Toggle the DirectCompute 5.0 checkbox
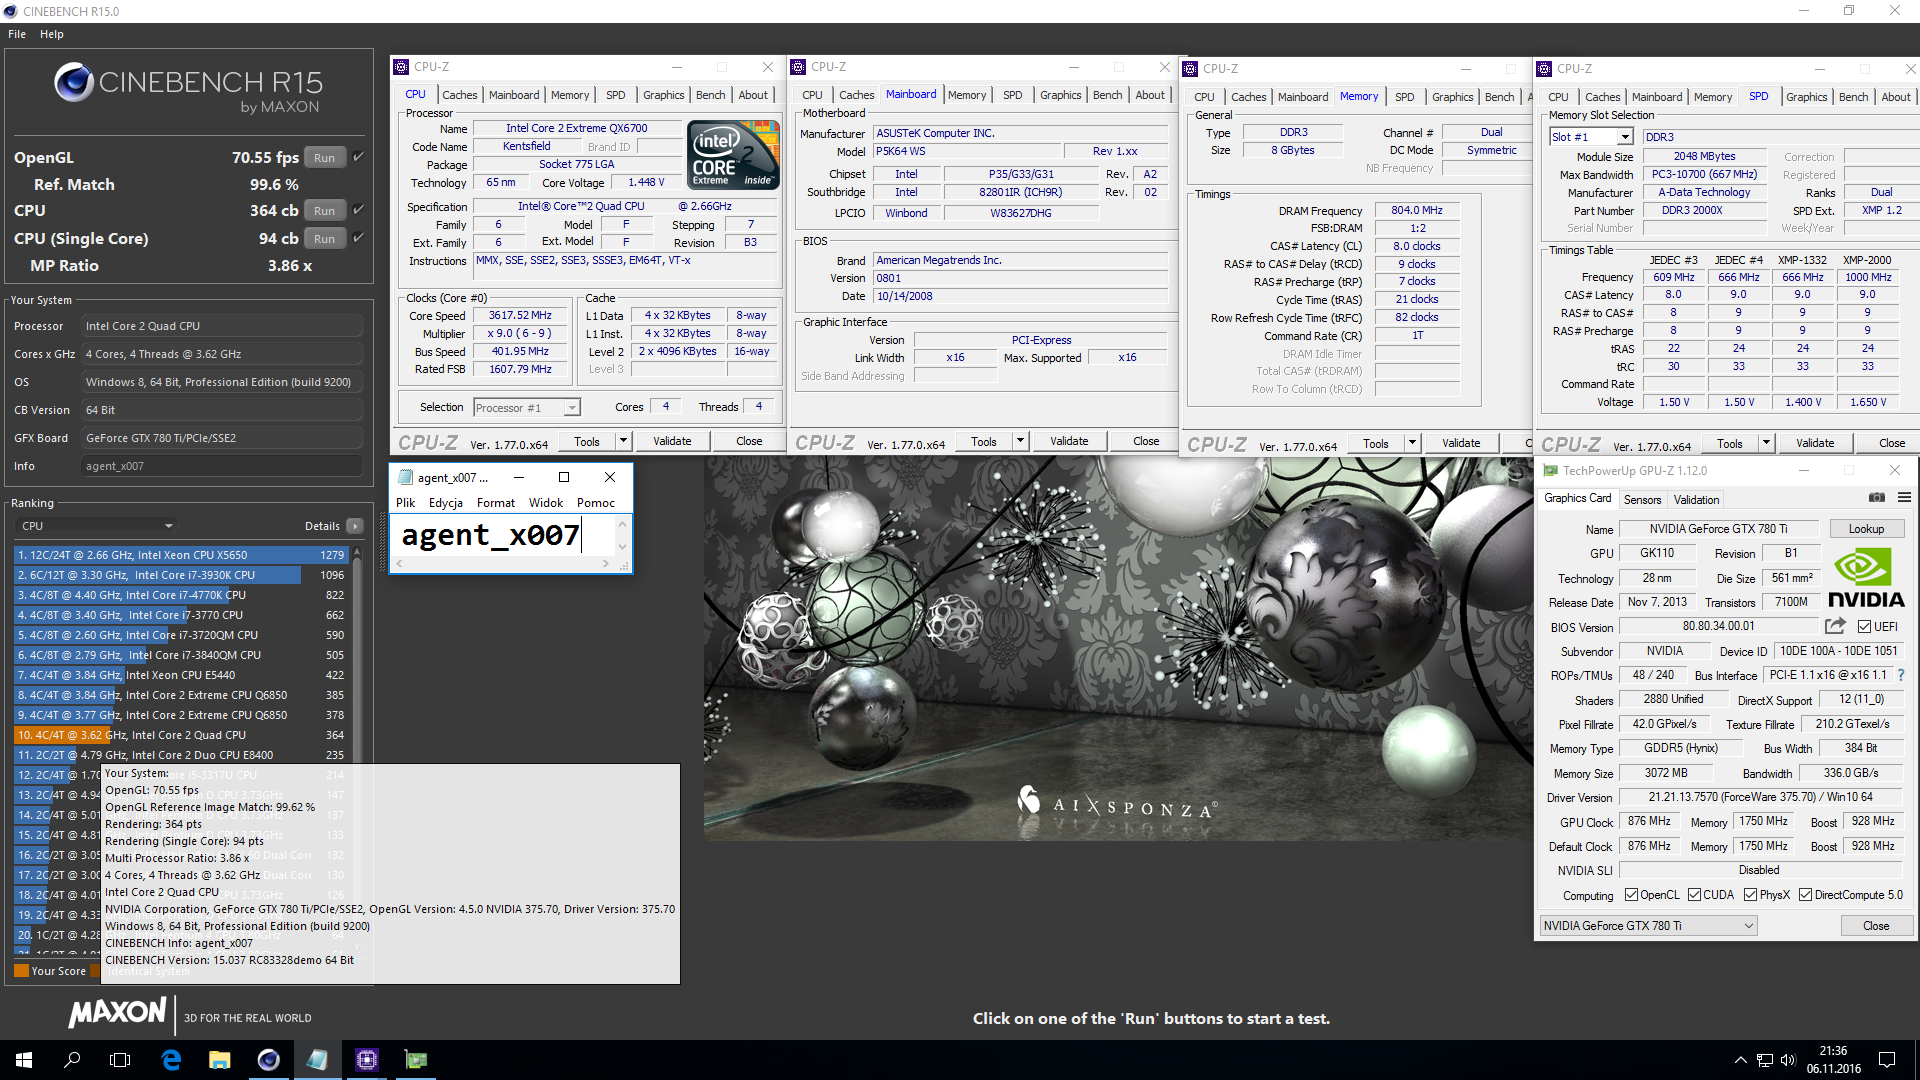1920x1080 pixels. point(1805,895)
